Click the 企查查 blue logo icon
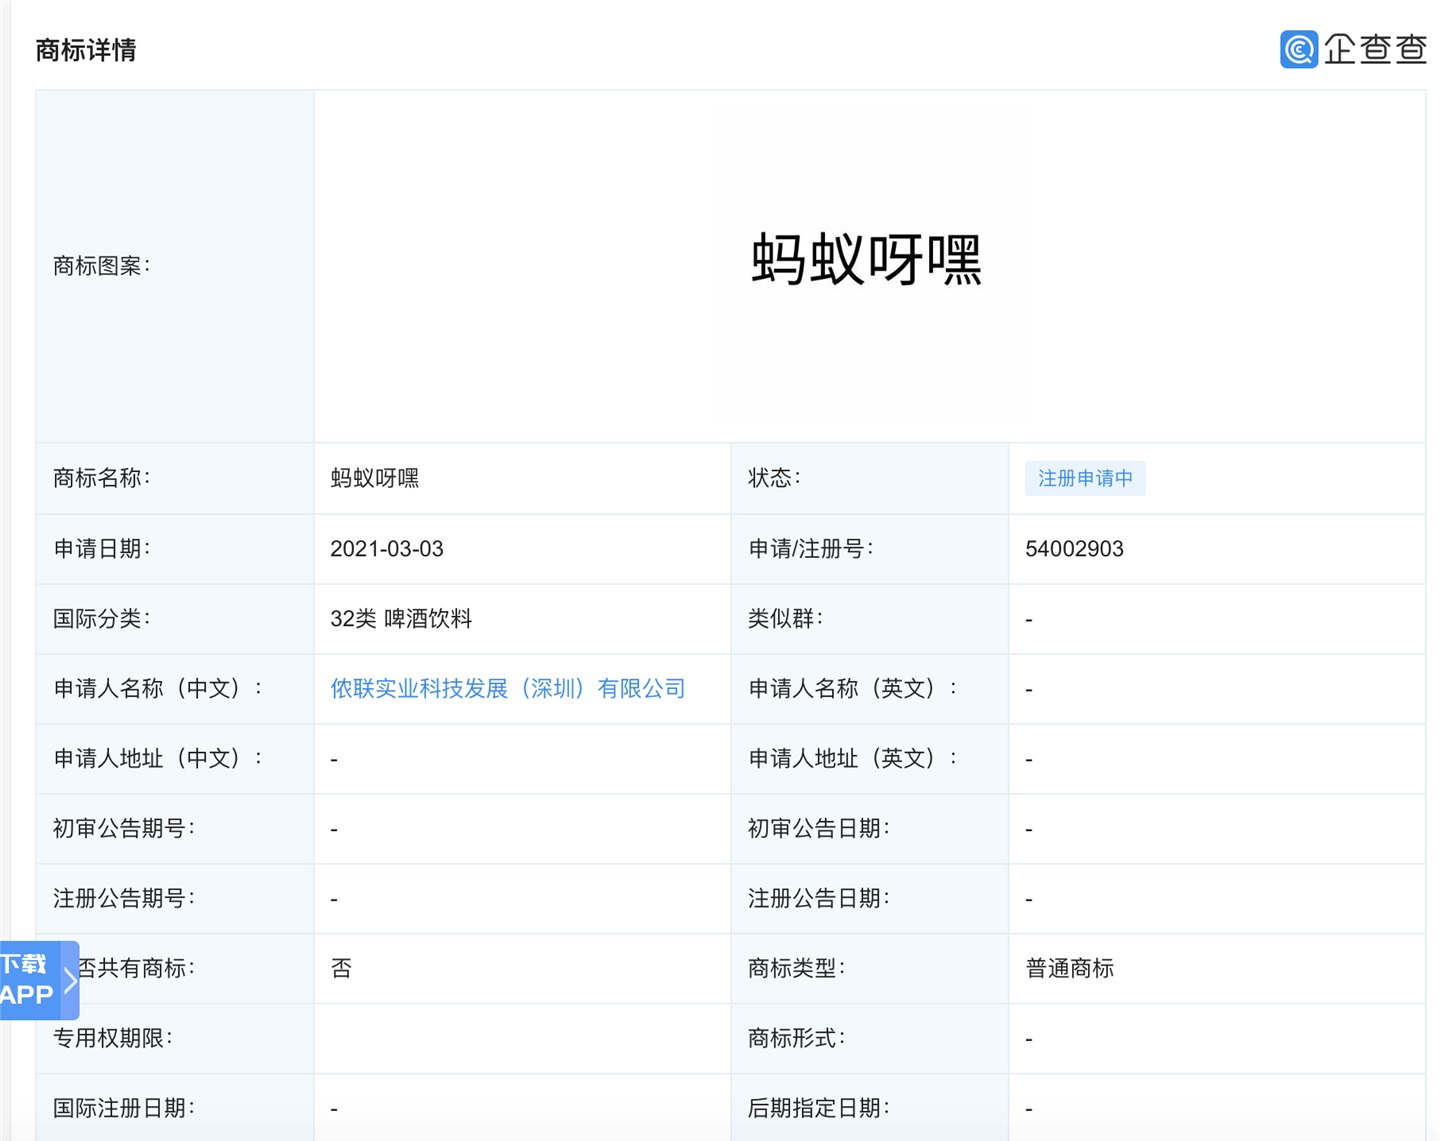The height and width of the screenshot is (1141, 1440). point(1298,49)
